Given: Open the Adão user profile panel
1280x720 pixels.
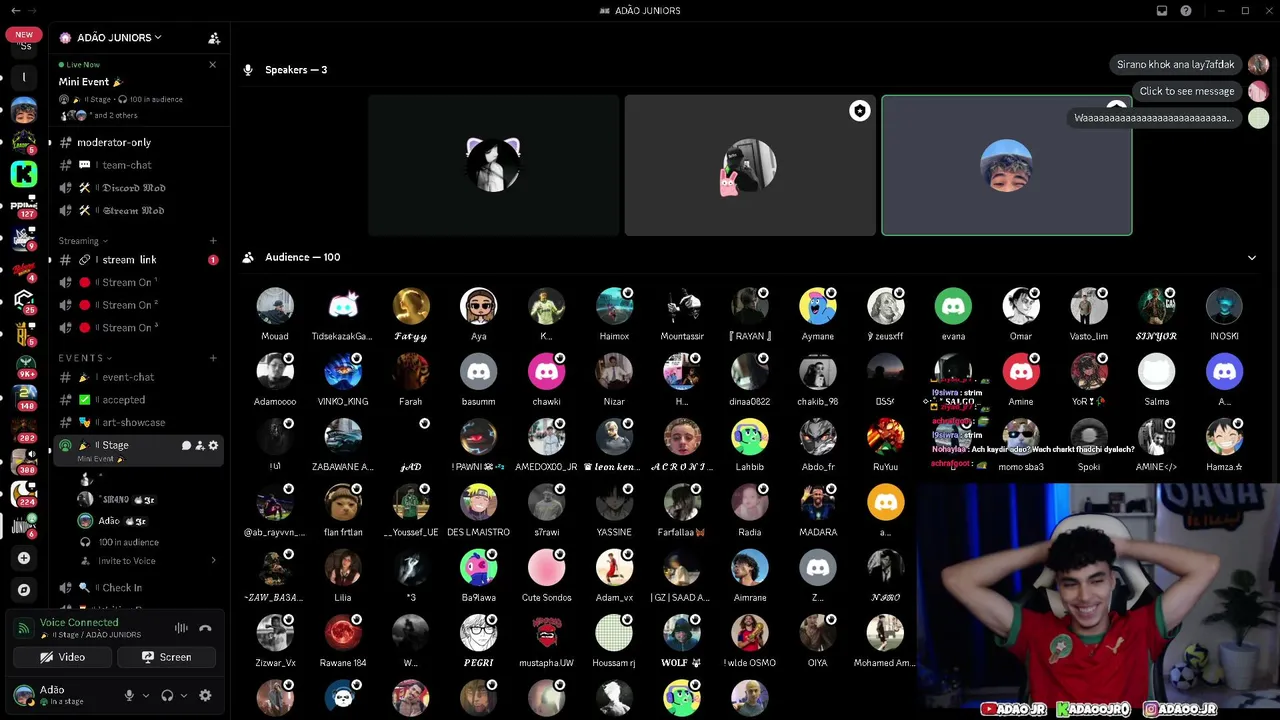Looking at the screenshot, I should pyautogui.click(x=62, y=695).
